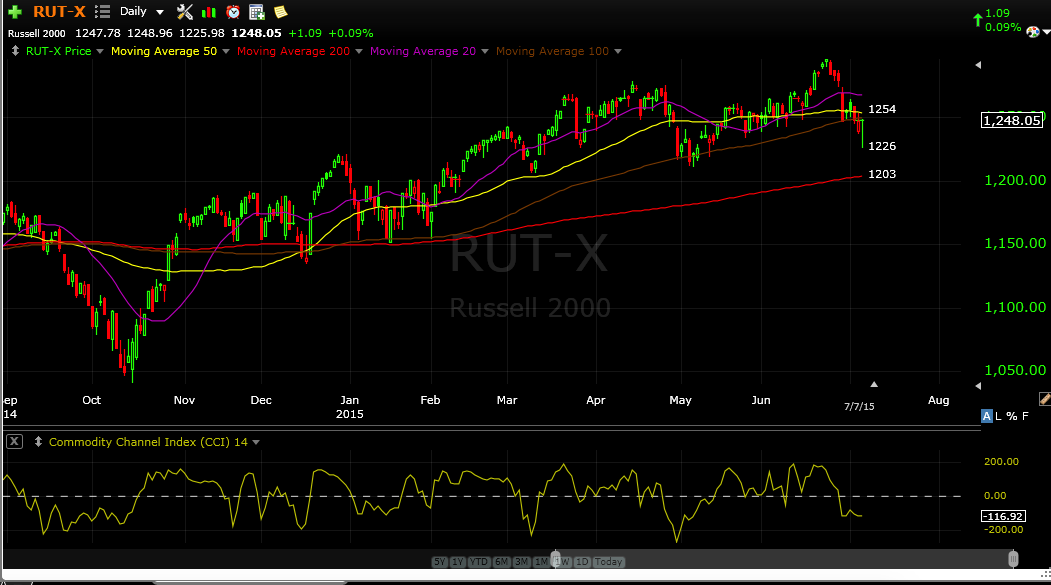Click the Moving Average 20 label
The height and width of the screenshot is (585, 1051).
(x=423, y=51)
